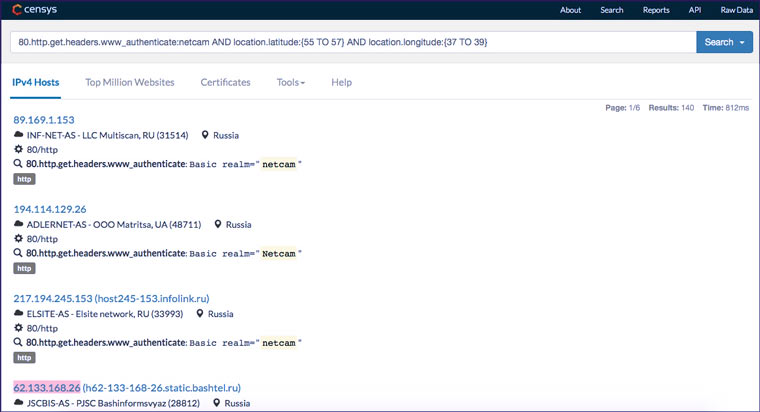Click gear icon in 217.194.245.153 entry
Viewport: 760px width, 412px height.
click(x=18, y=328)
